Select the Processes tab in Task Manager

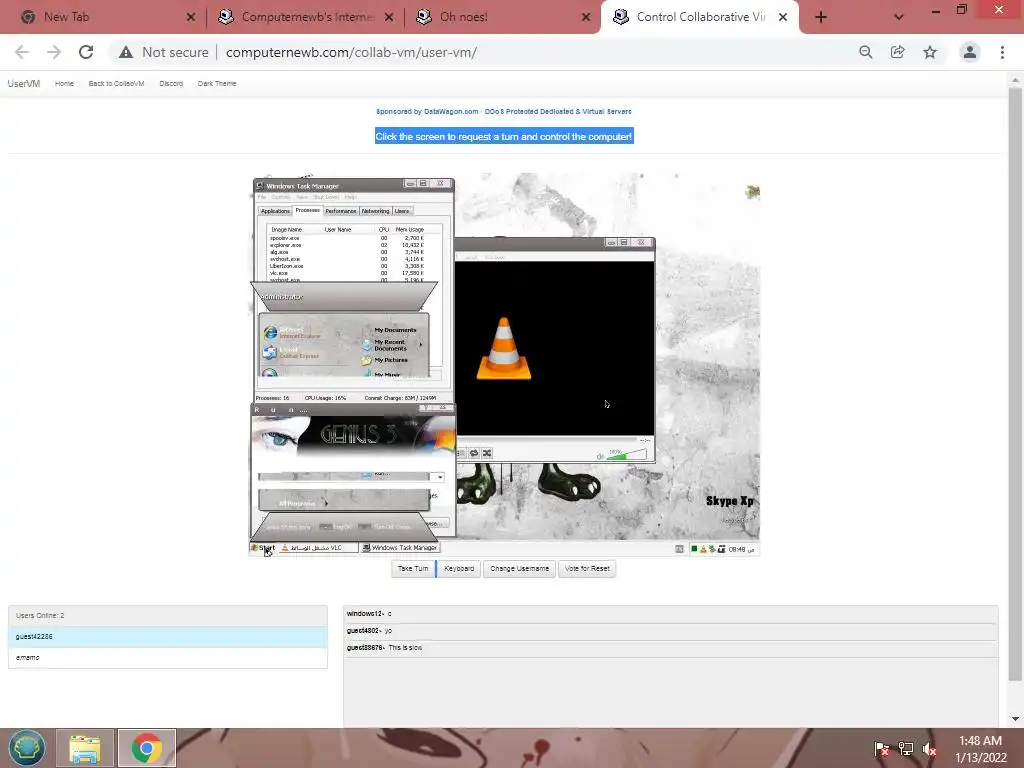[307, 210]
